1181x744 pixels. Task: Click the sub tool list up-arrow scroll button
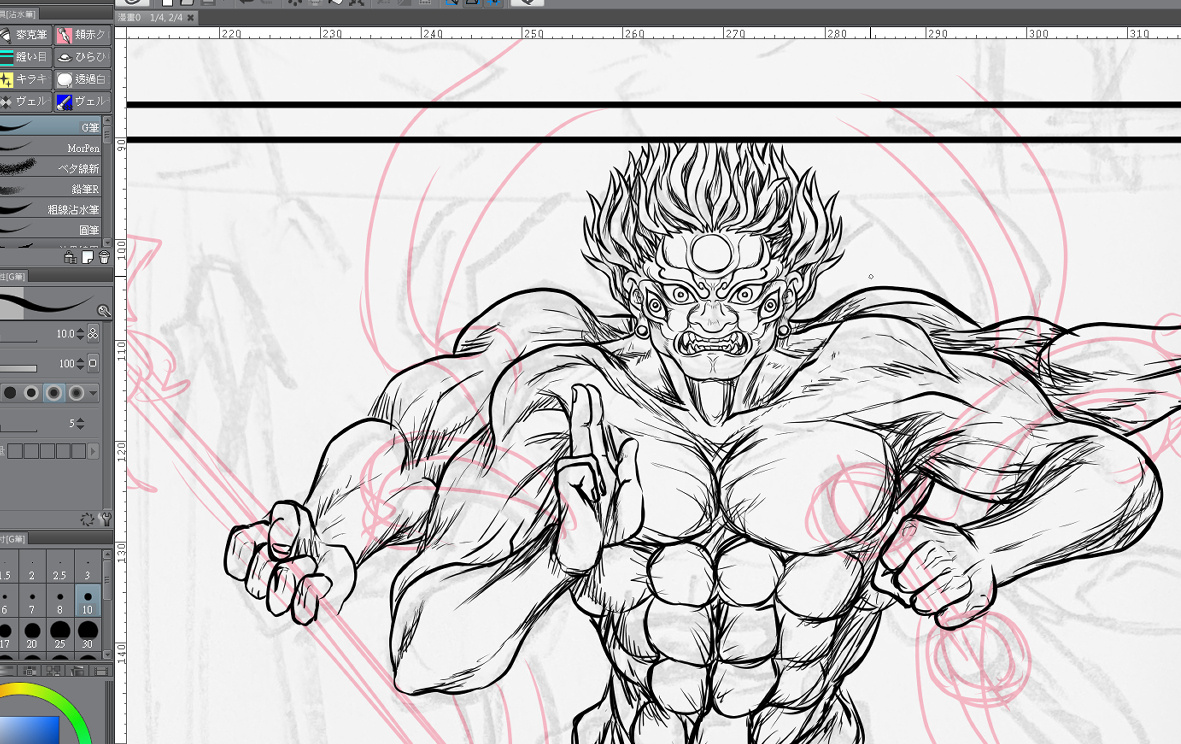tap(107, 120)
